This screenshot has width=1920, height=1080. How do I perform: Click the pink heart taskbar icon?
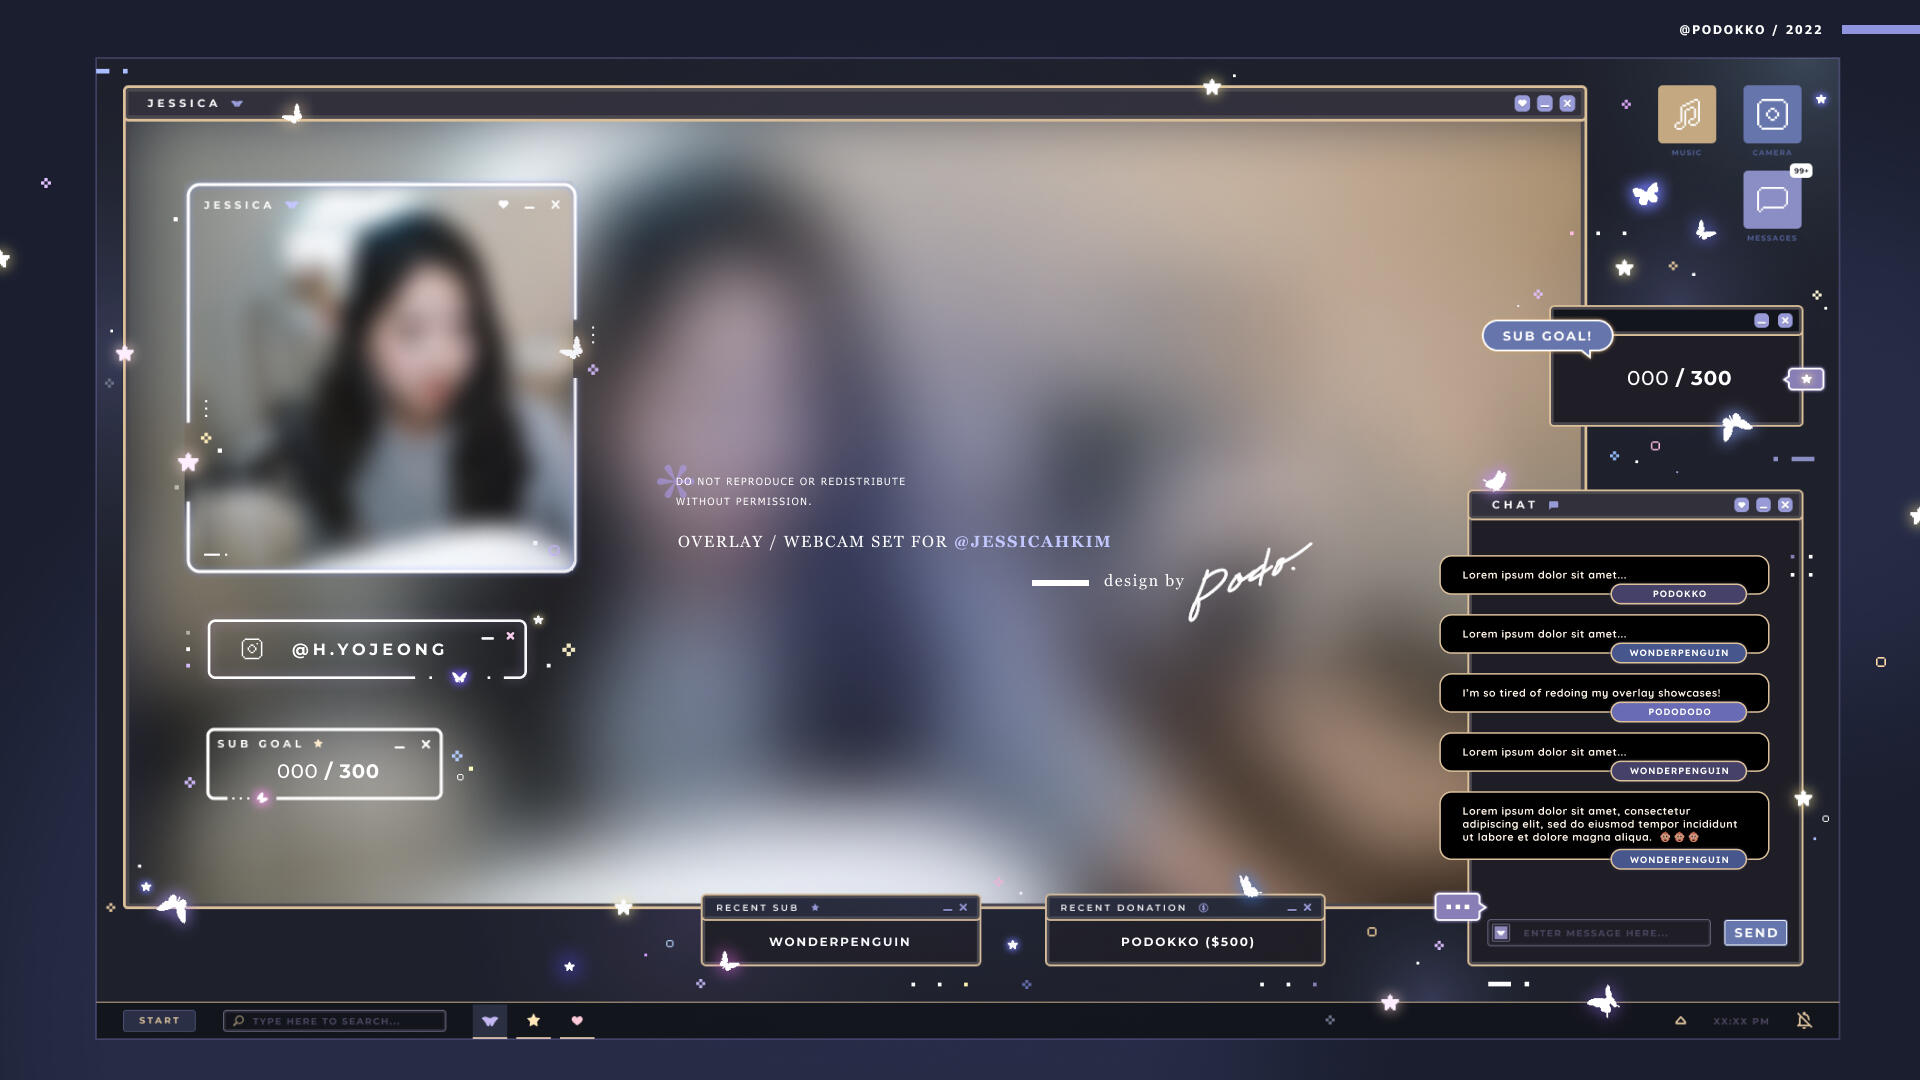[577, 1020]
